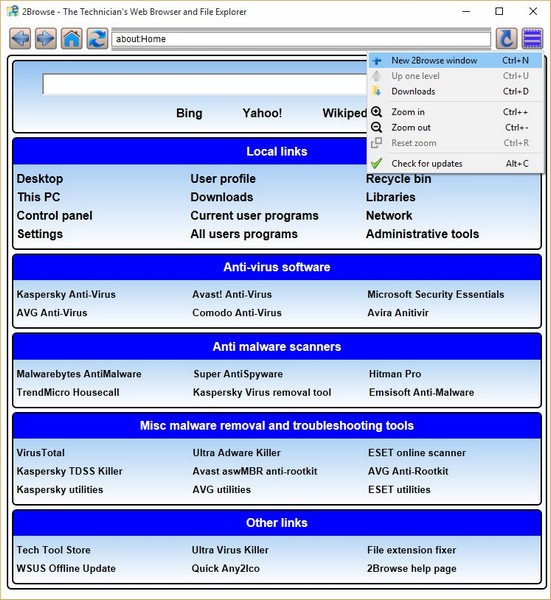Open WSUS Offline Update link
Viewport: 551px width, 600px height.
pos(66,568)
